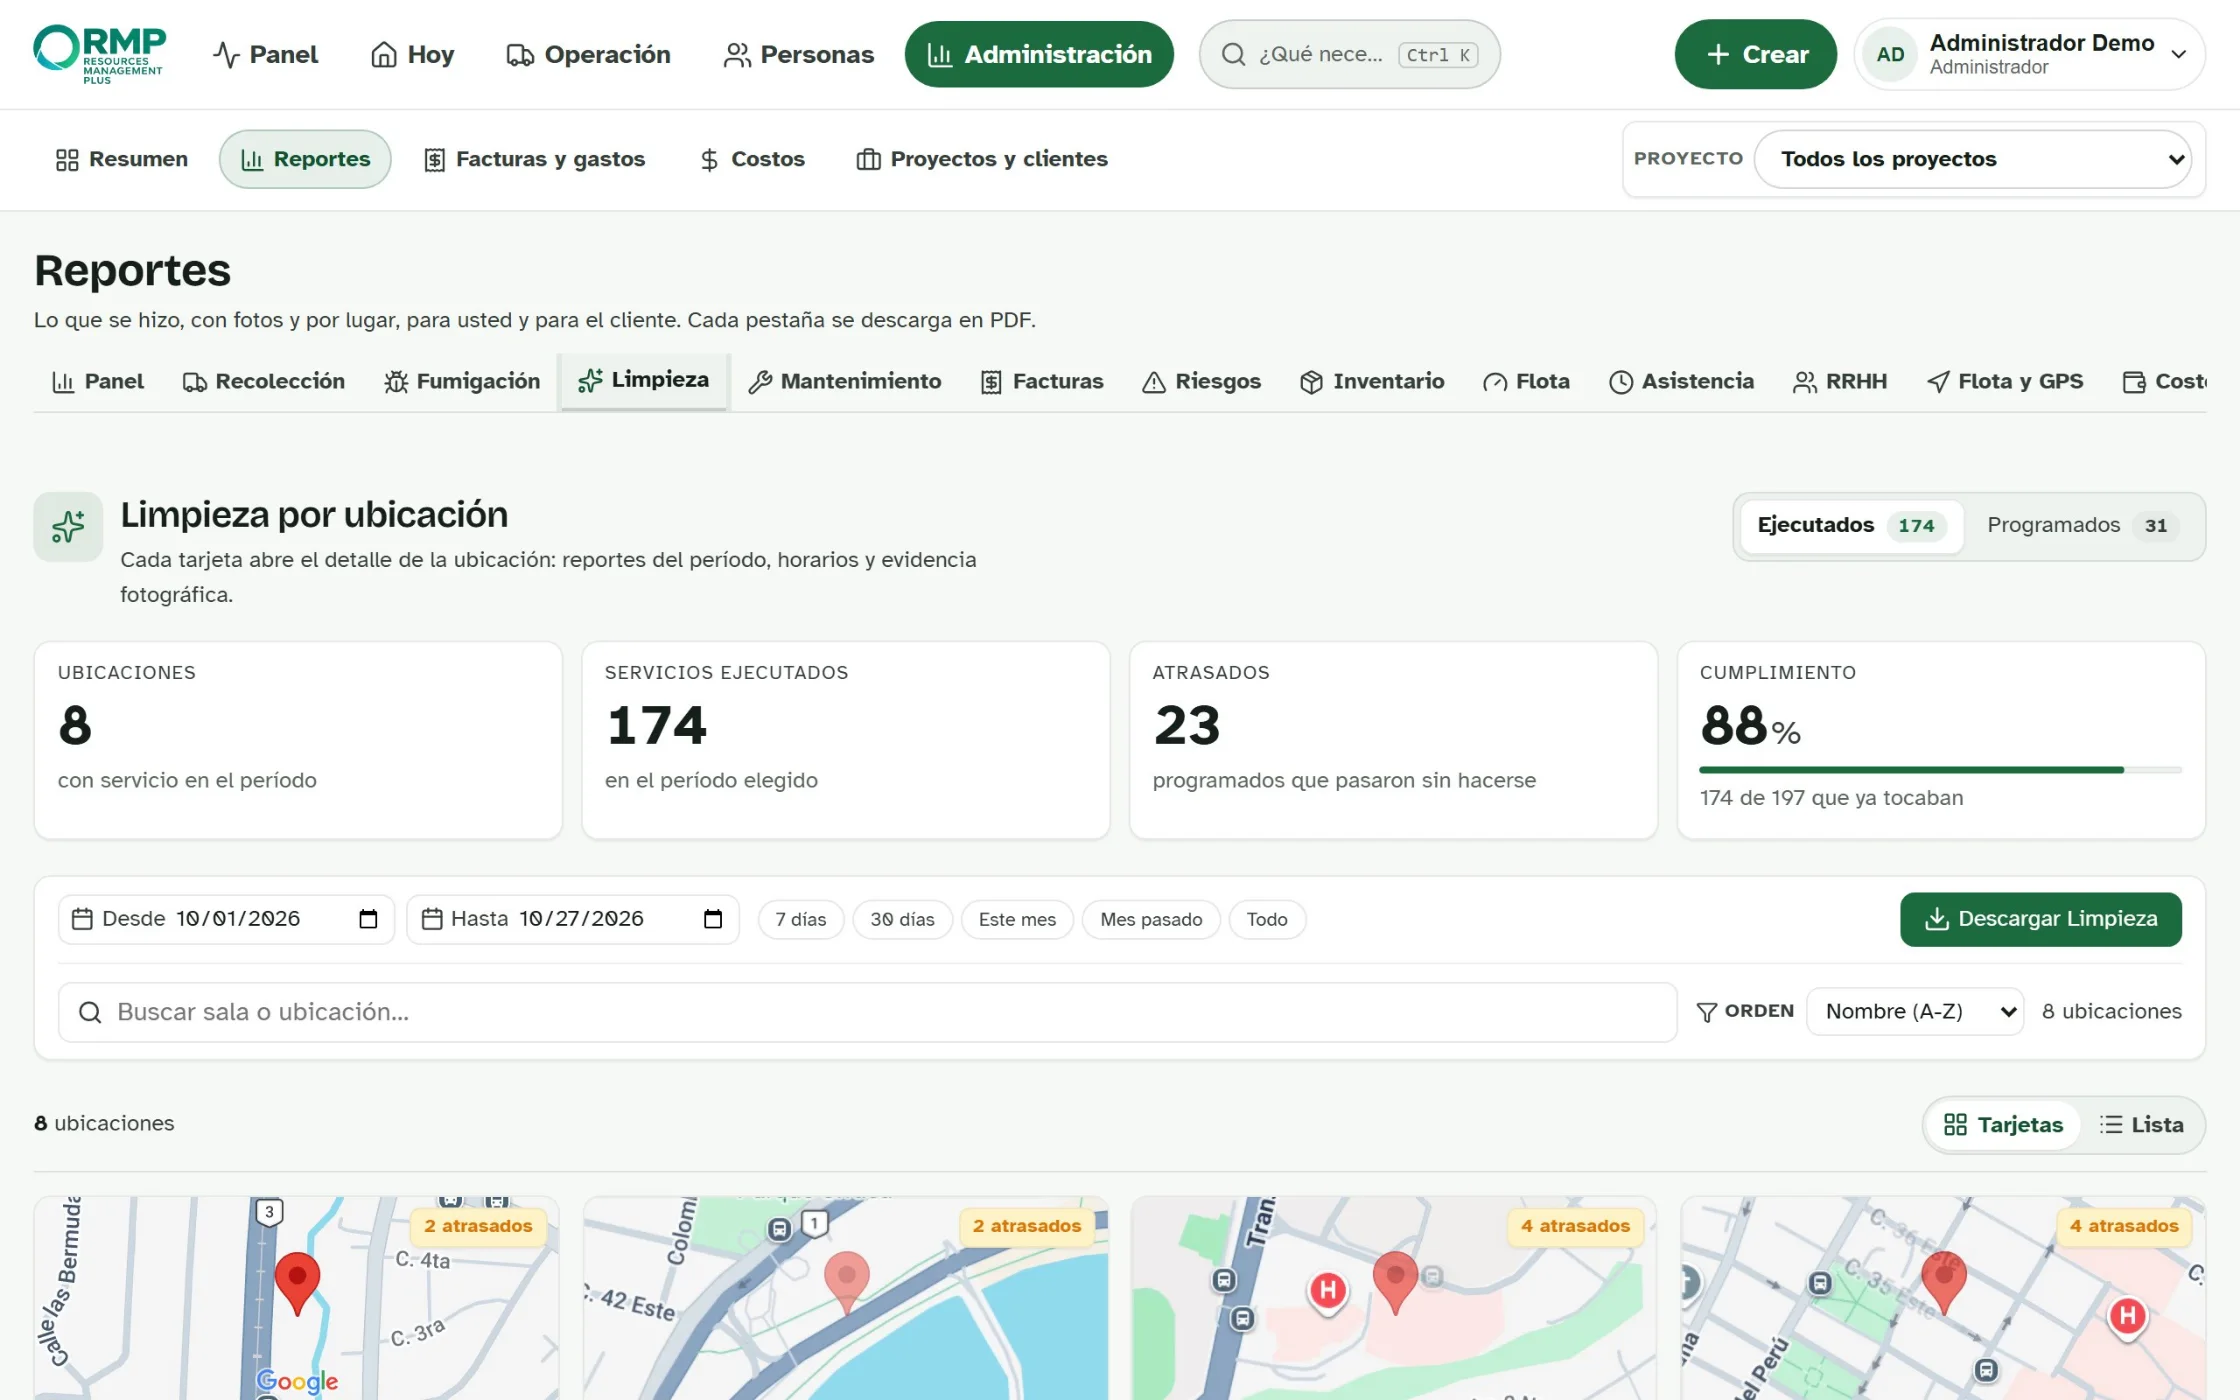This screenshot has width=2240, height=1400.
Task: Go to Operación in the main navigation
Action: point(588,54)
